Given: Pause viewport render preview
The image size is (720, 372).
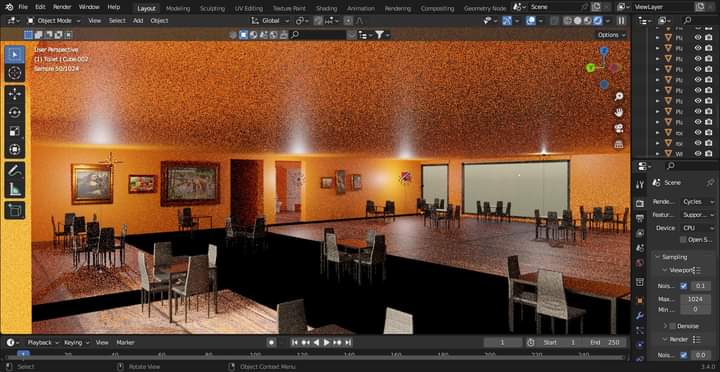Looking at the screenshot, I should [x=621, y=21].
